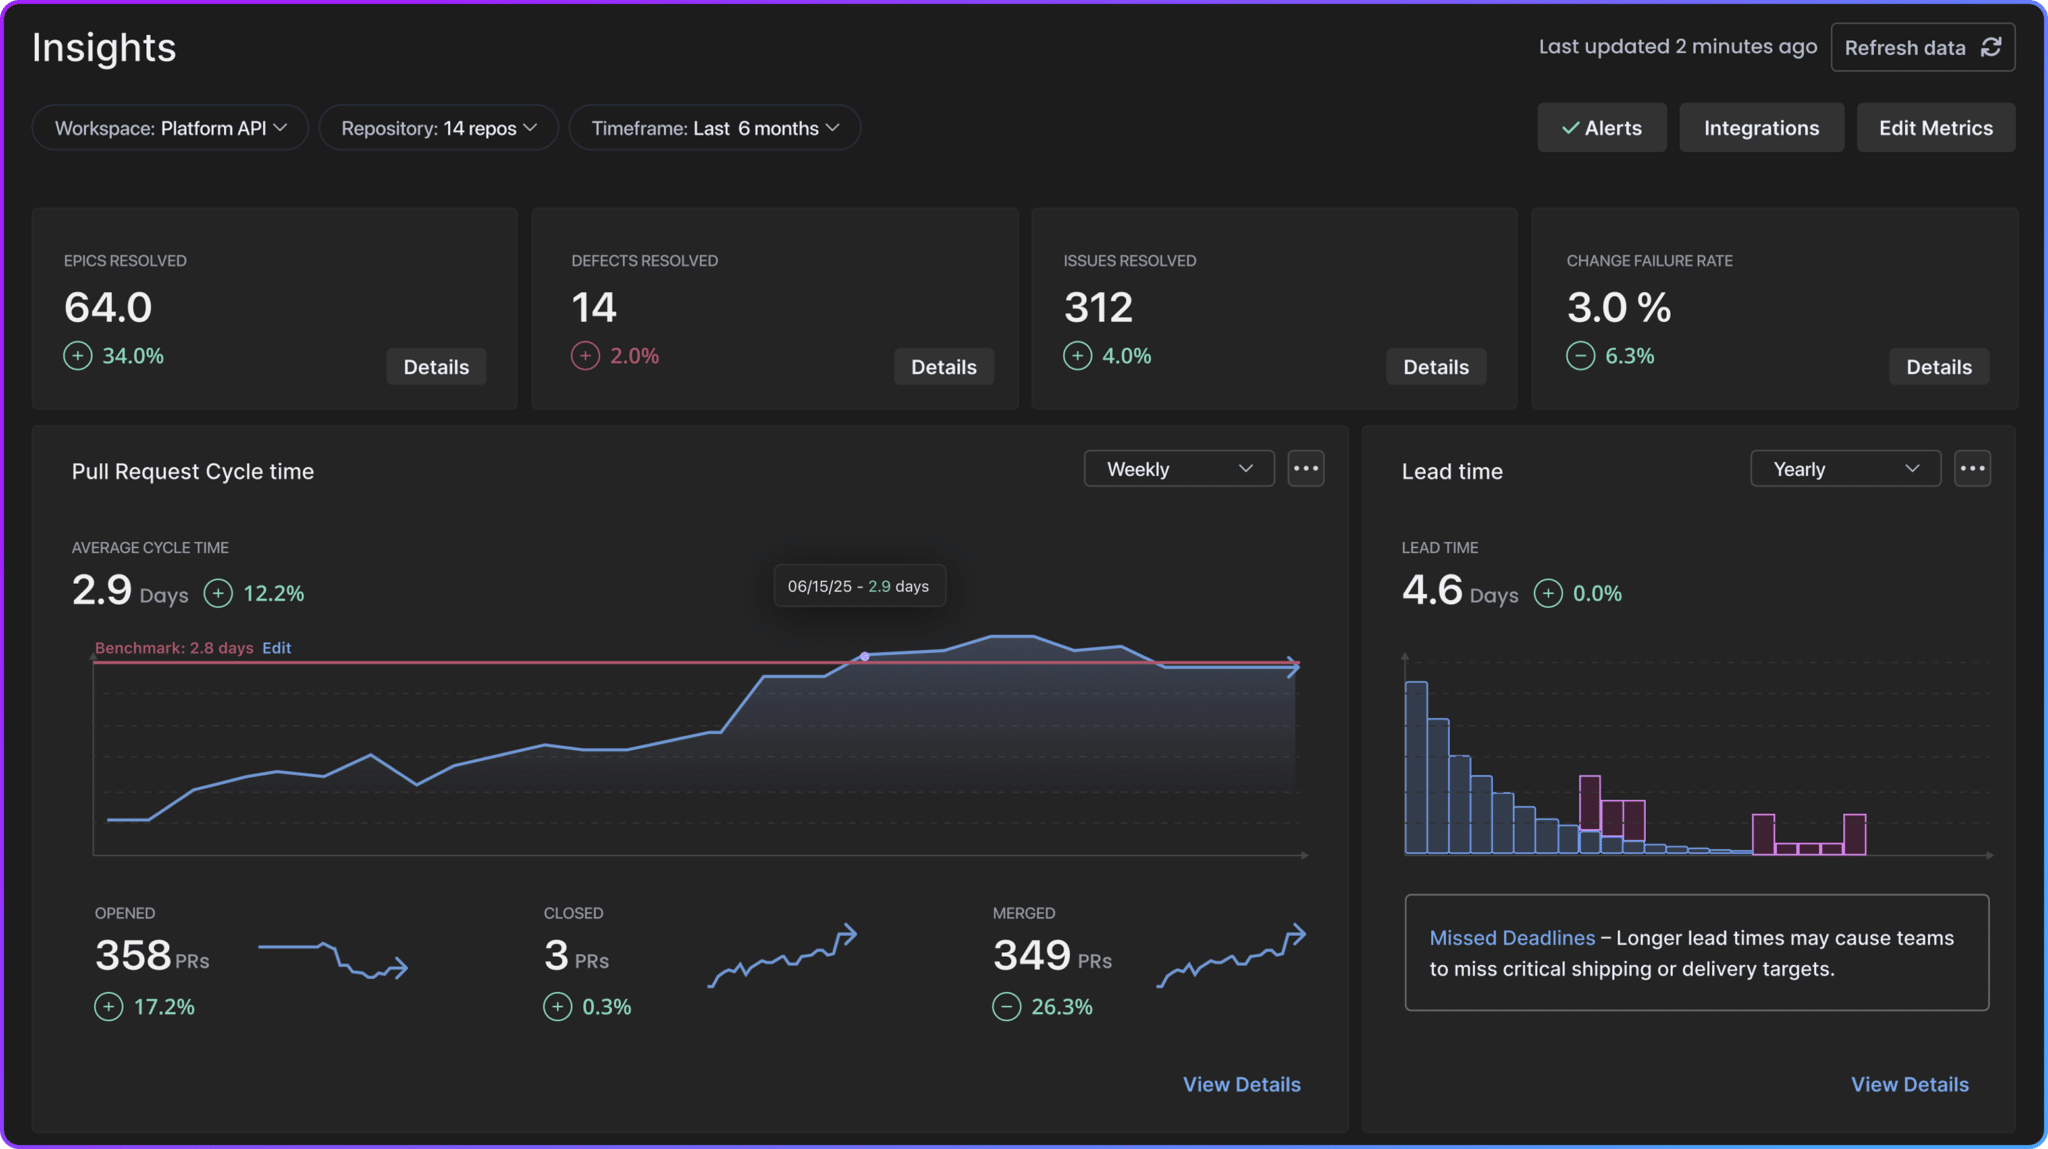
Task: Open the Yearly interval dropdown
Action: [x=1845, y=468]
